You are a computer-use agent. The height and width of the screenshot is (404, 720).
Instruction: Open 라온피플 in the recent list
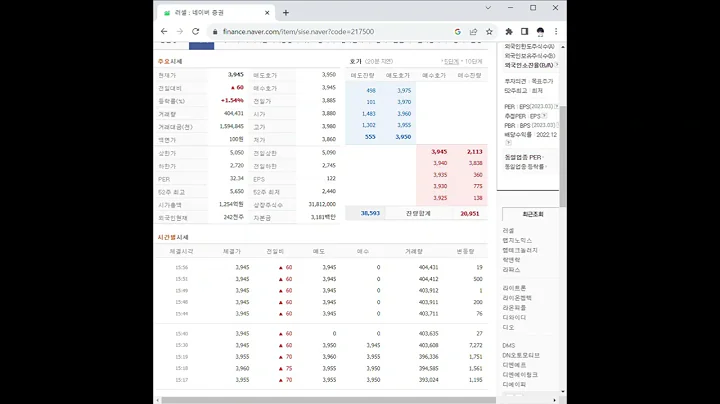click(x=514, y=308)
